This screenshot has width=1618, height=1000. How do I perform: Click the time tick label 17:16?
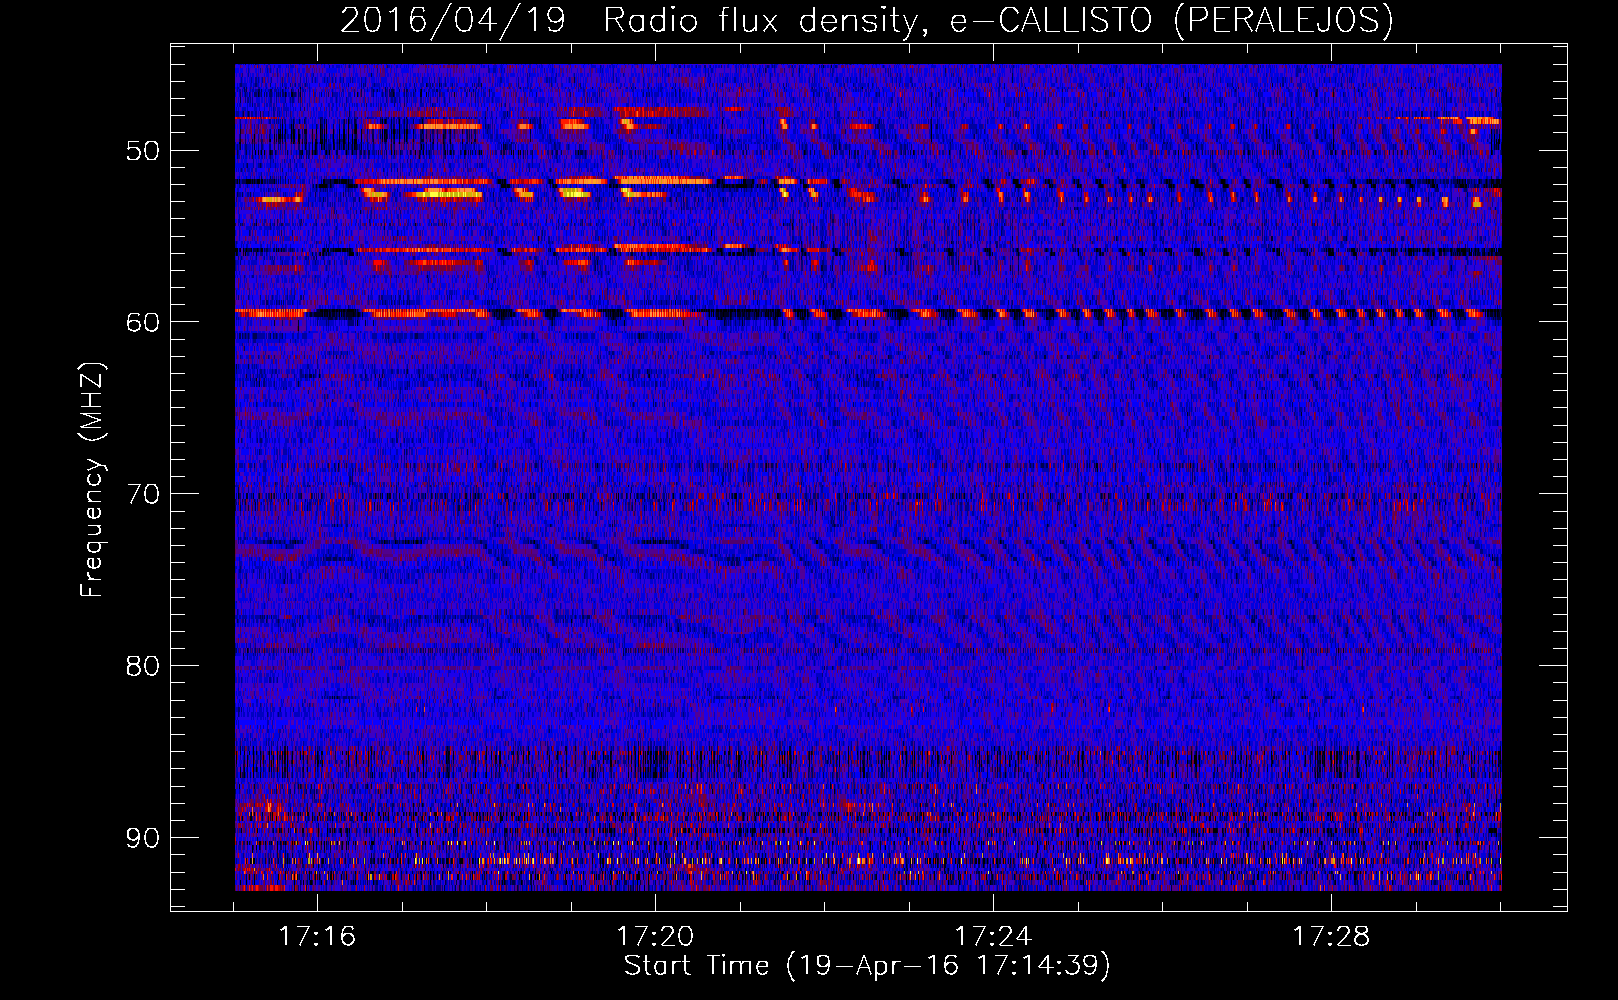tap(317, 936)
